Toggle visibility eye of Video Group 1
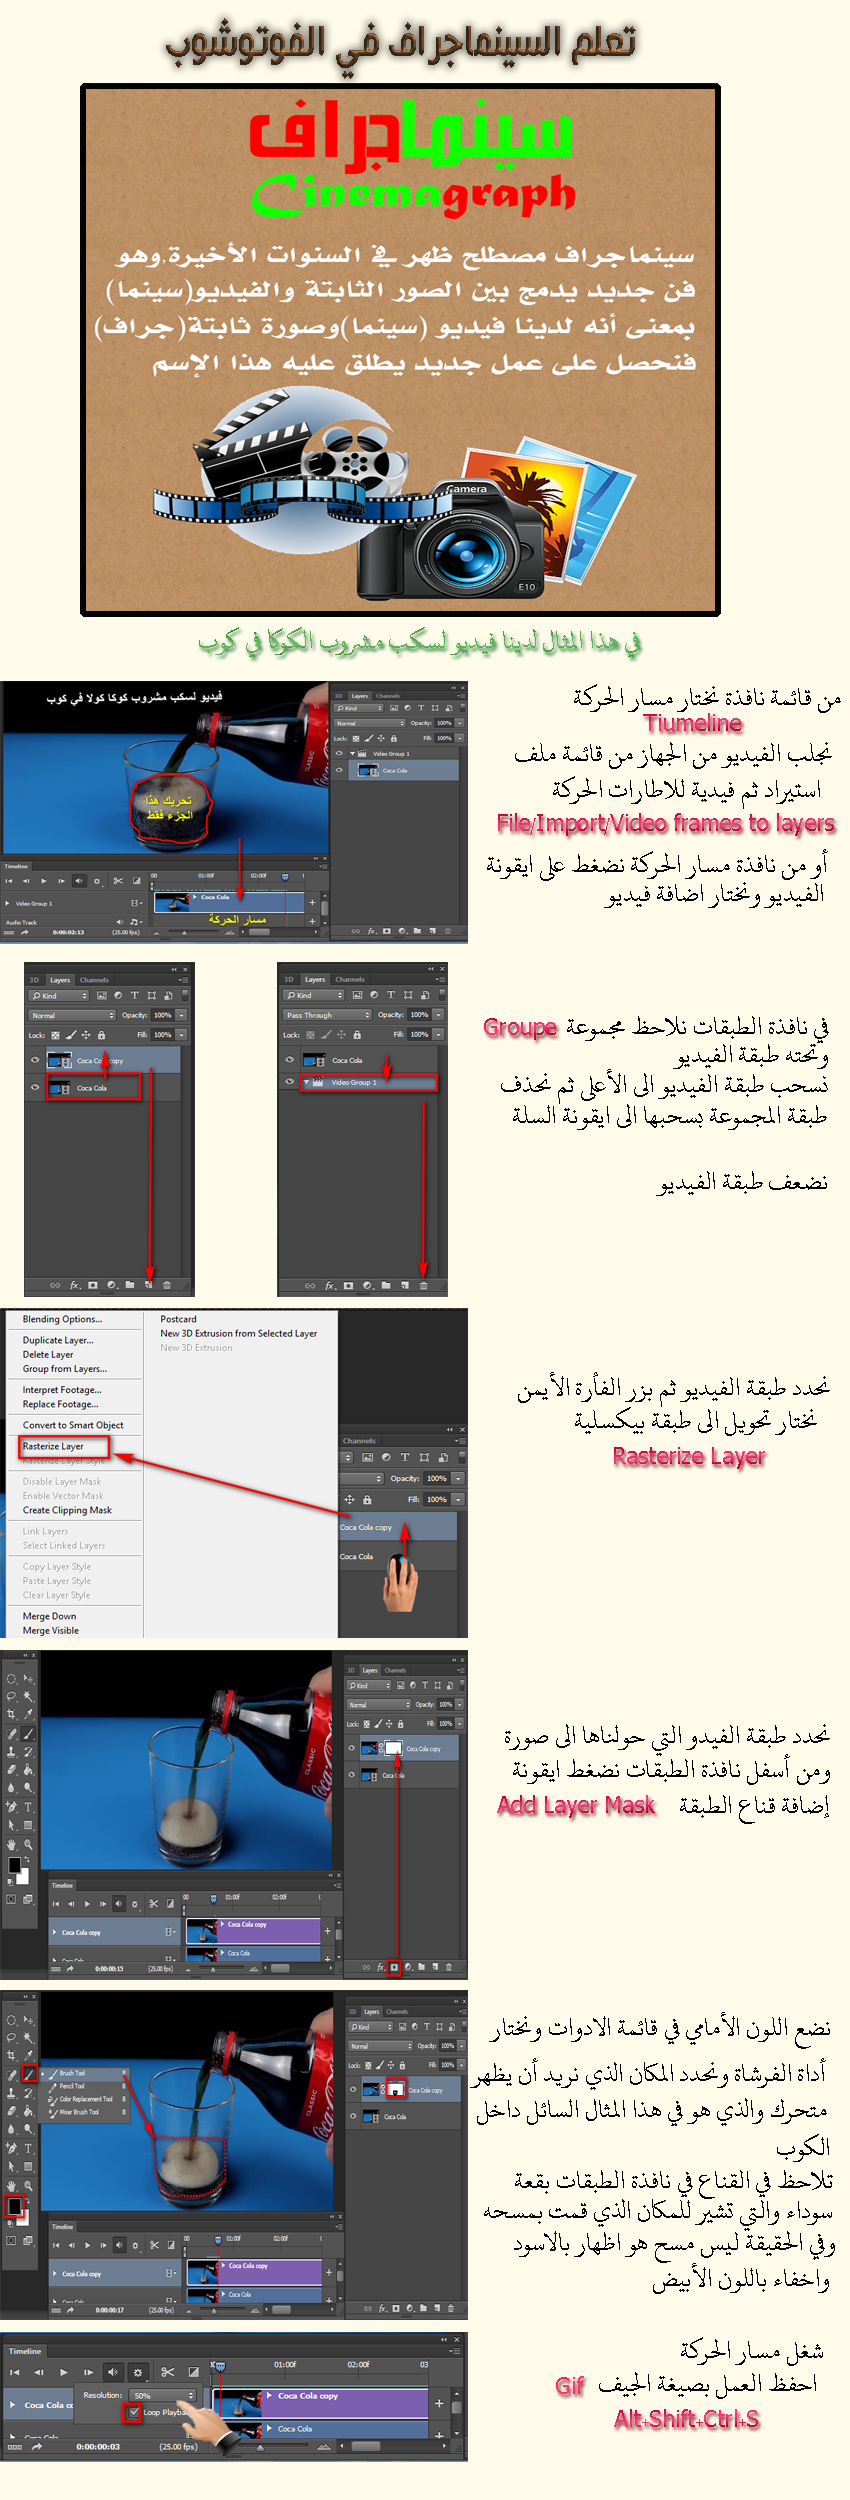 coord(289,1082)
